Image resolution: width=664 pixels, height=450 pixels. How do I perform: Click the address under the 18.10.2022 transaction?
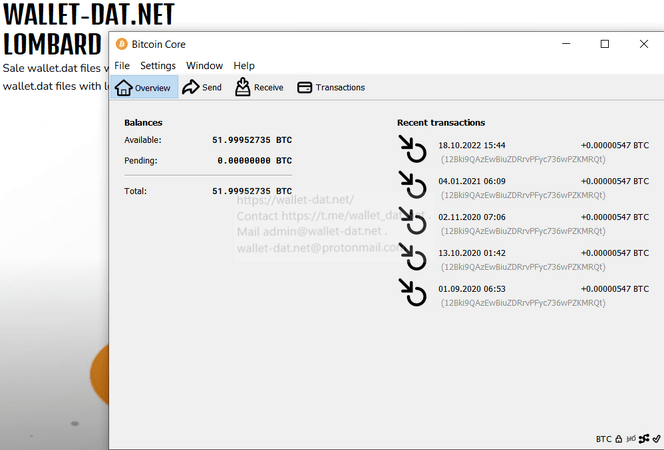coord(523,159)
